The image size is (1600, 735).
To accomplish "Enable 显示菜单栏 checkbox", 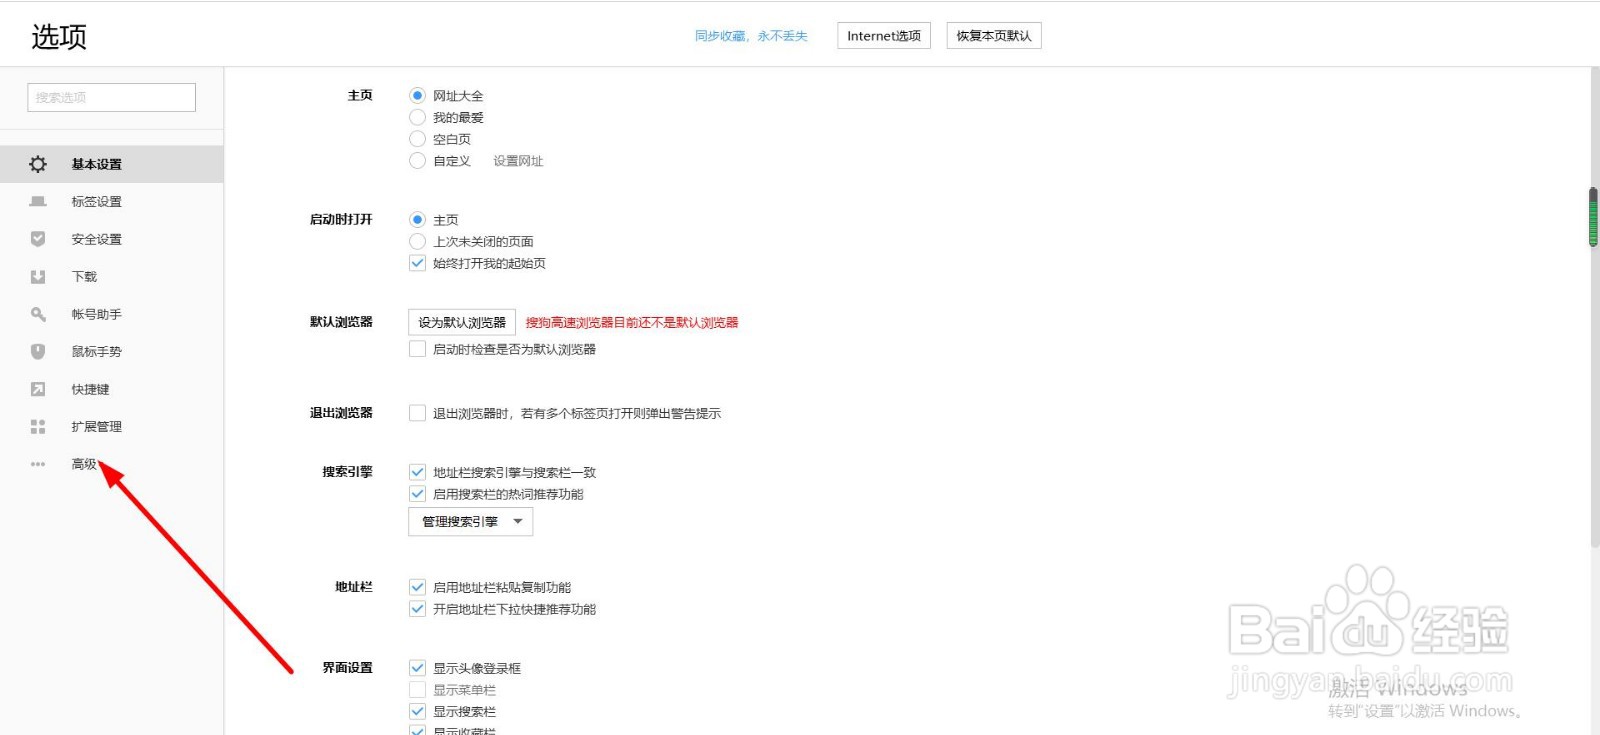I will click(x=418, y=690).
